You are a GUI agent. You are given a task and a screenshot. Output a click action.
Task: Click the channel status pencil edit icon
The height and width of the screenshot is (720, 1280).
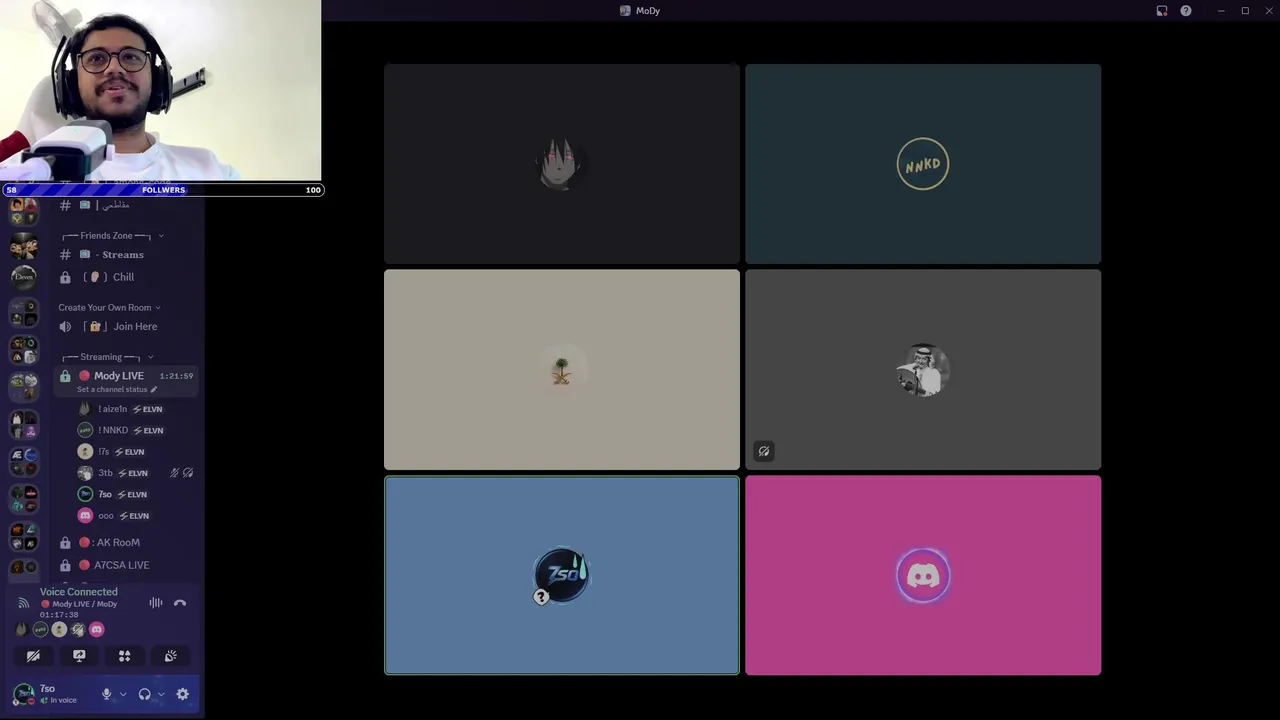[x=154, y=389]
